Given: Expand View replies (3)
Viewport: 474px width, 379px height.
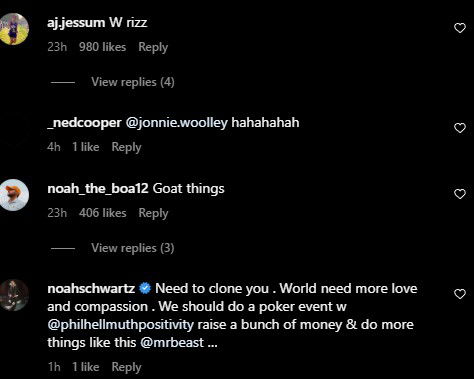Looking at the screenshot, I should click(133, 248).
